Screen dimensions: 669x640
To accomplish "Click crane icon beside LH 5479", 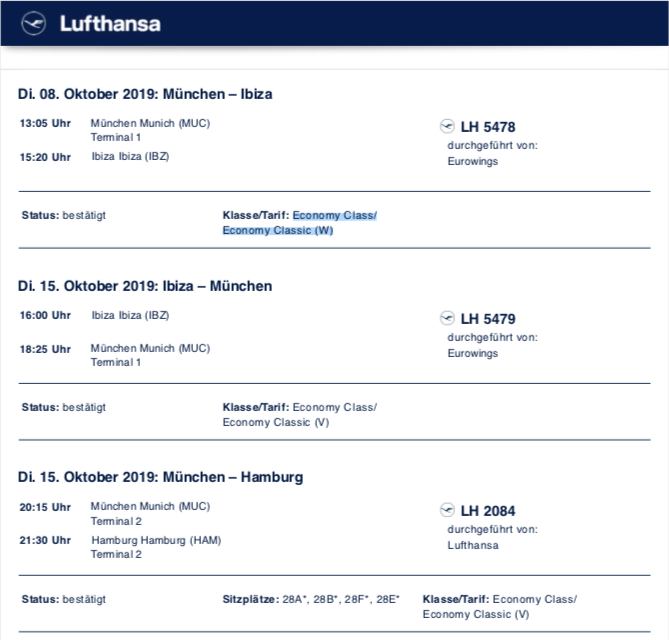I will point(447,318).
